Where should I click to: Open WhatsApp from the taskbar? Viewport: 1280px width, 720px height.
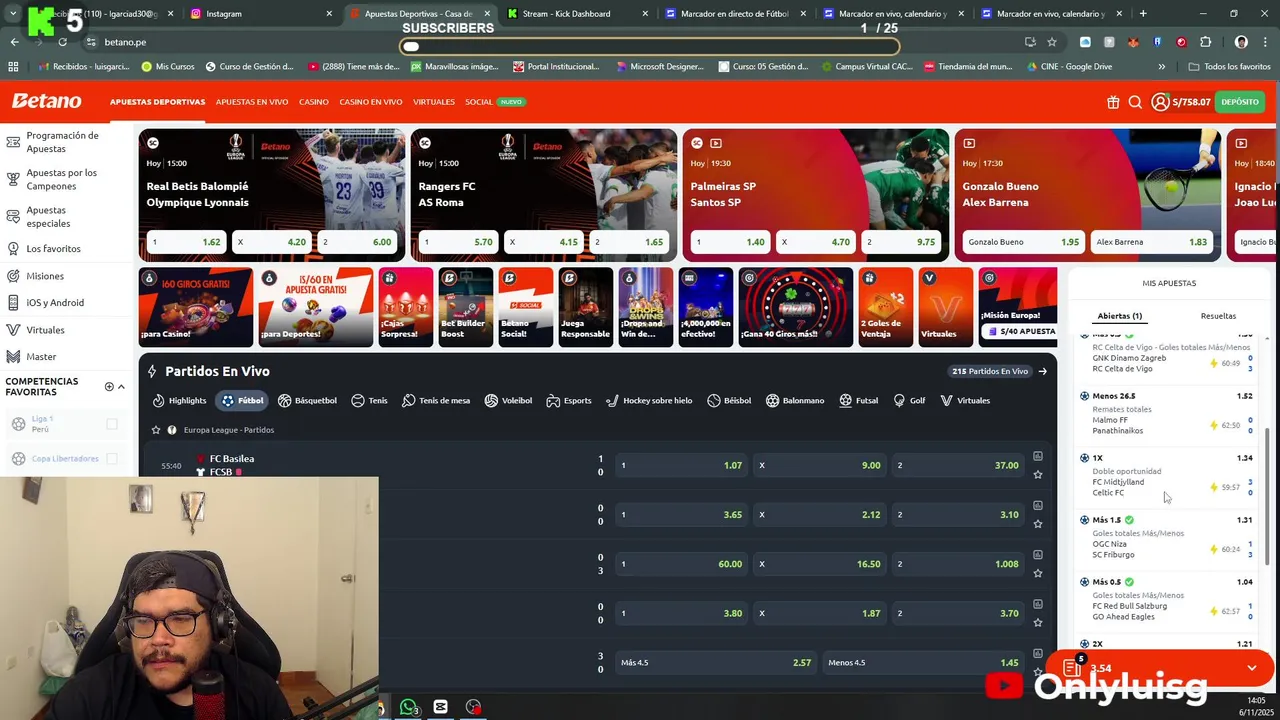pos(408,707)
